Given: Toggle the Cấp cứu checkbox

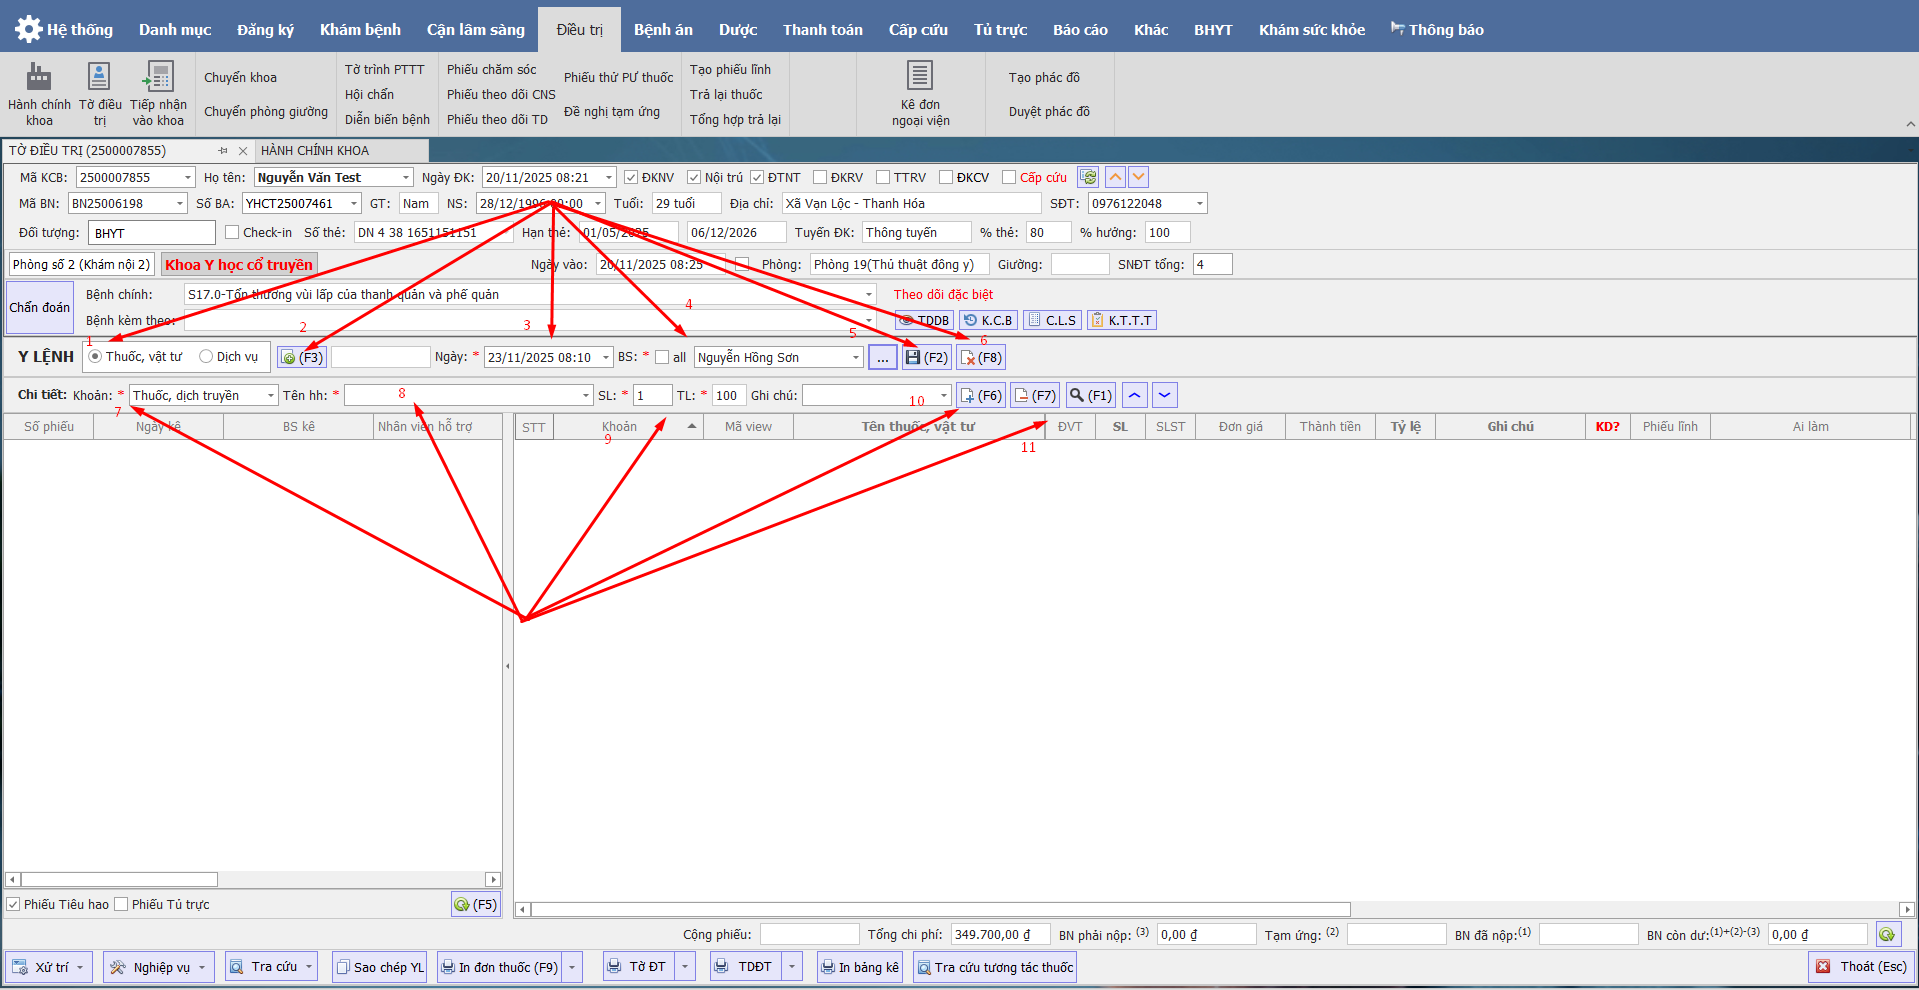Looking at the screenshot, I should 1009,177.
